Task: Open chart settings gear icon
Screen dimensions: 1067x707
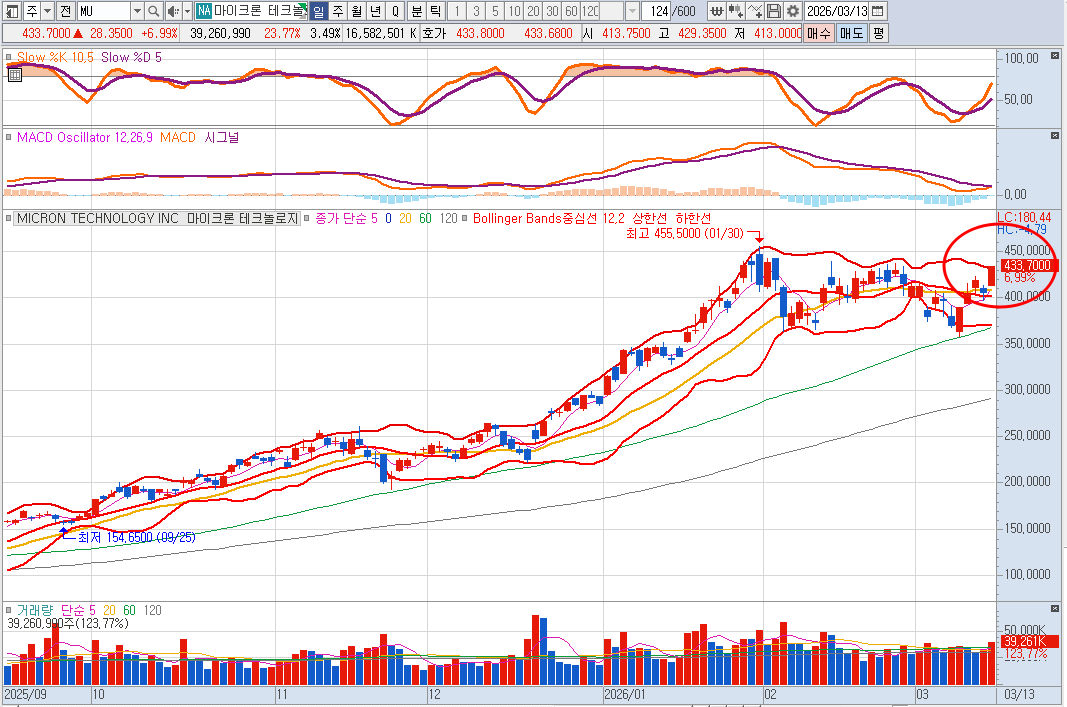Action: click(x=792, y=11)
